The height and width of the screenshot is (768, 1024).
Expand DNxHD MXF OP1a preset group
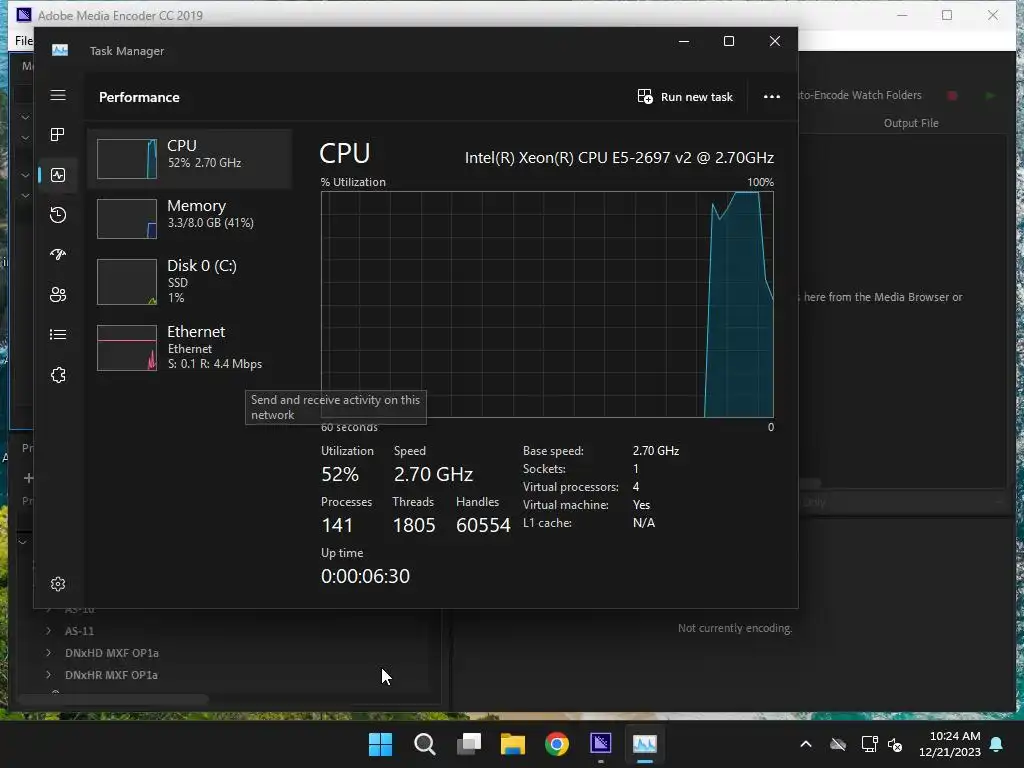click(48, 652)
